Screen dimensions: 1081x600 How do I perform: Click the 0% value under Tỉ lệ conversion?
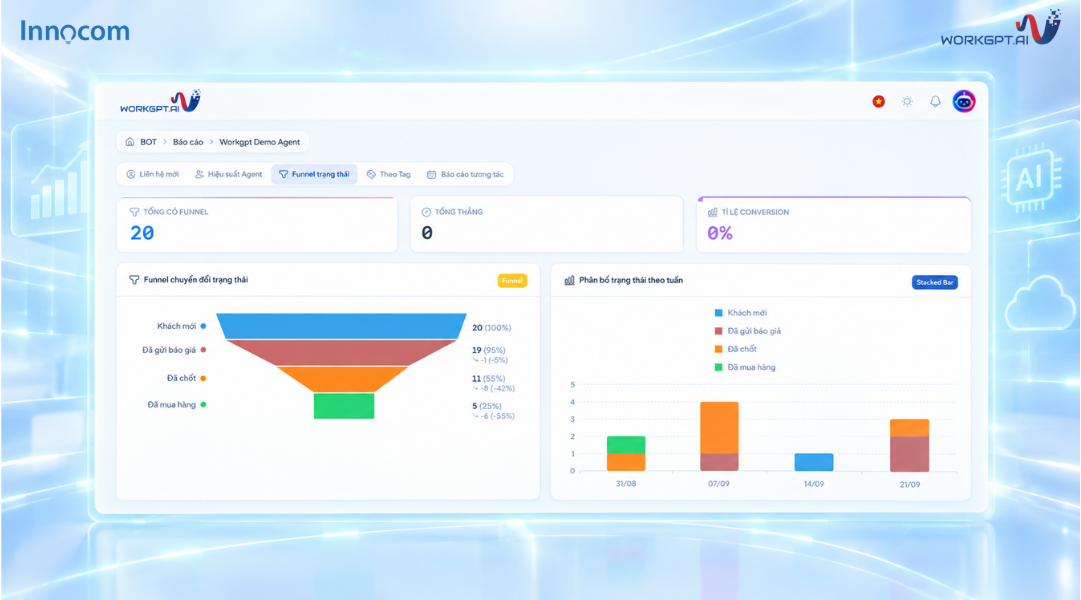point(720,233)
